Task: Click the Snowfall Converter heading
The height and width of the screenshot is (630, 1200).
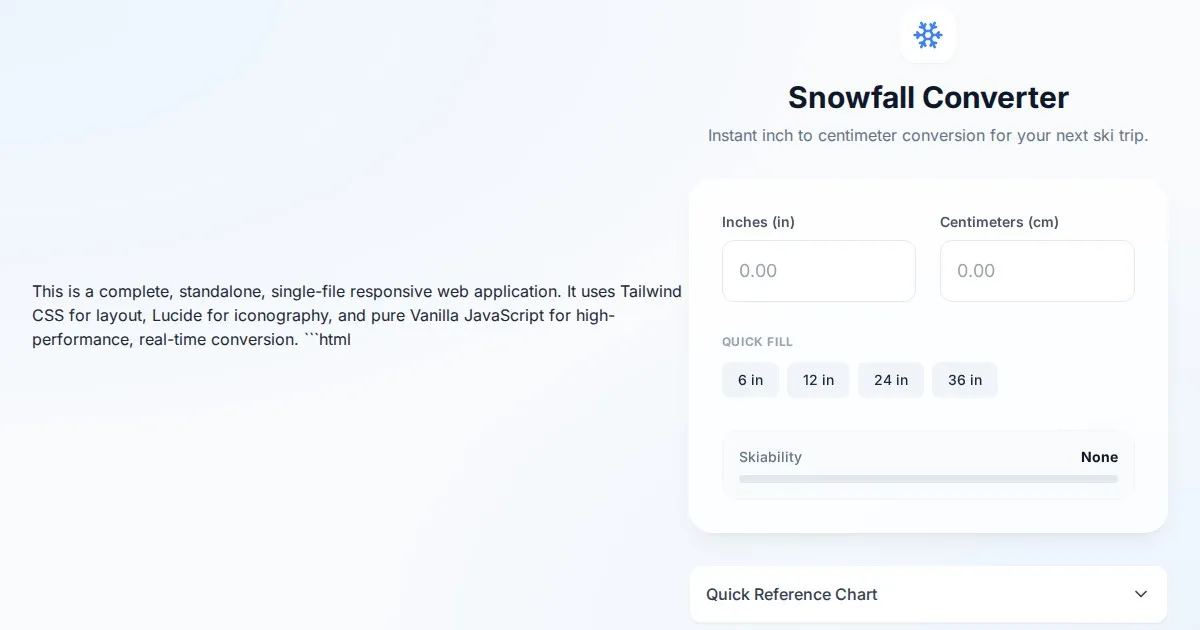Action: 928,97
